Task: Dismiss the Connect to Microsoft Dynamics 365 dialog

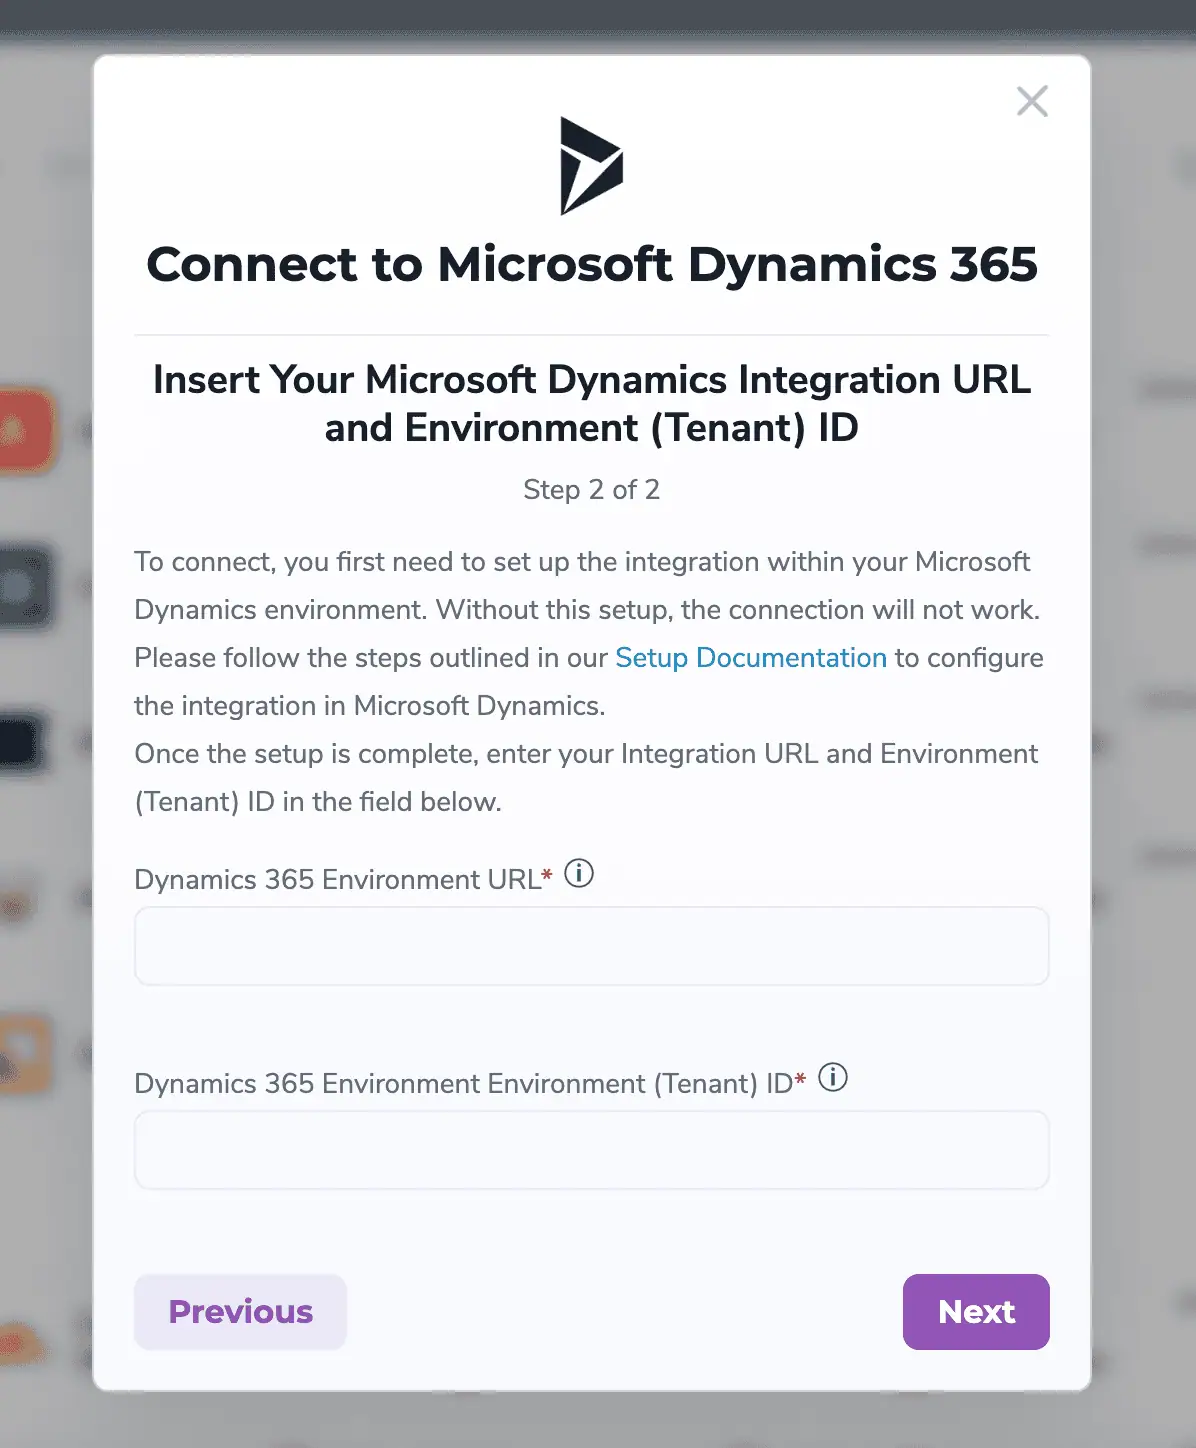Action: [1032, 101]
